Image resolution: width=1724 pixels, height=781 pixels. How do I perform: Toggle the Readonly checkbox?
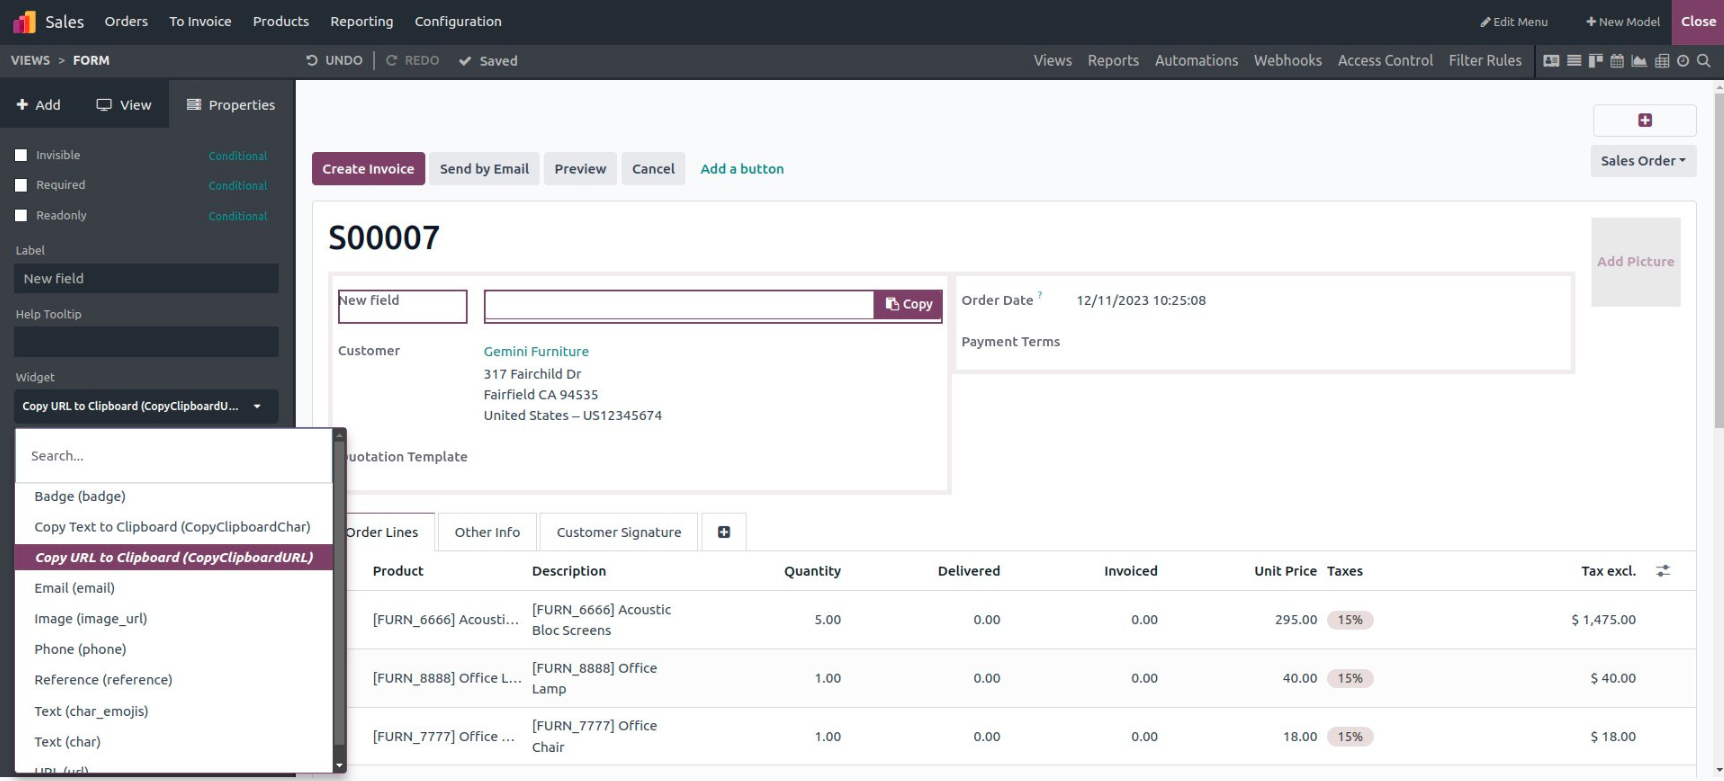click(21, 215)
